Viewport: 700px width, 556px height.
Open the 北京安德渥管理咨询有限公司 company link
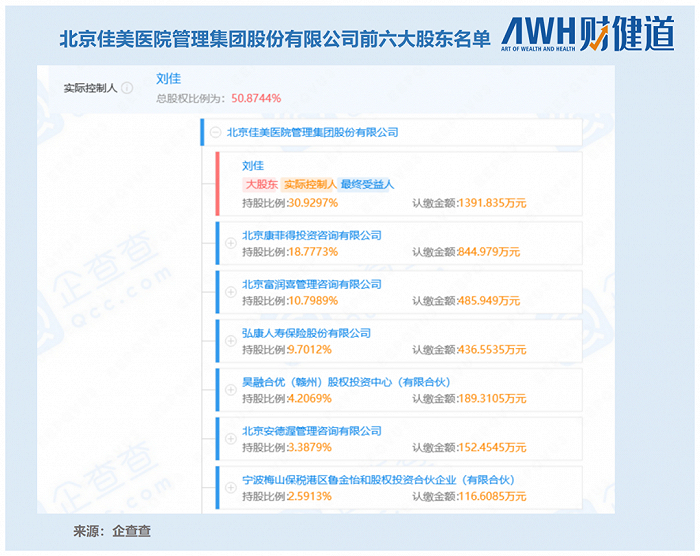coord(312,431)
